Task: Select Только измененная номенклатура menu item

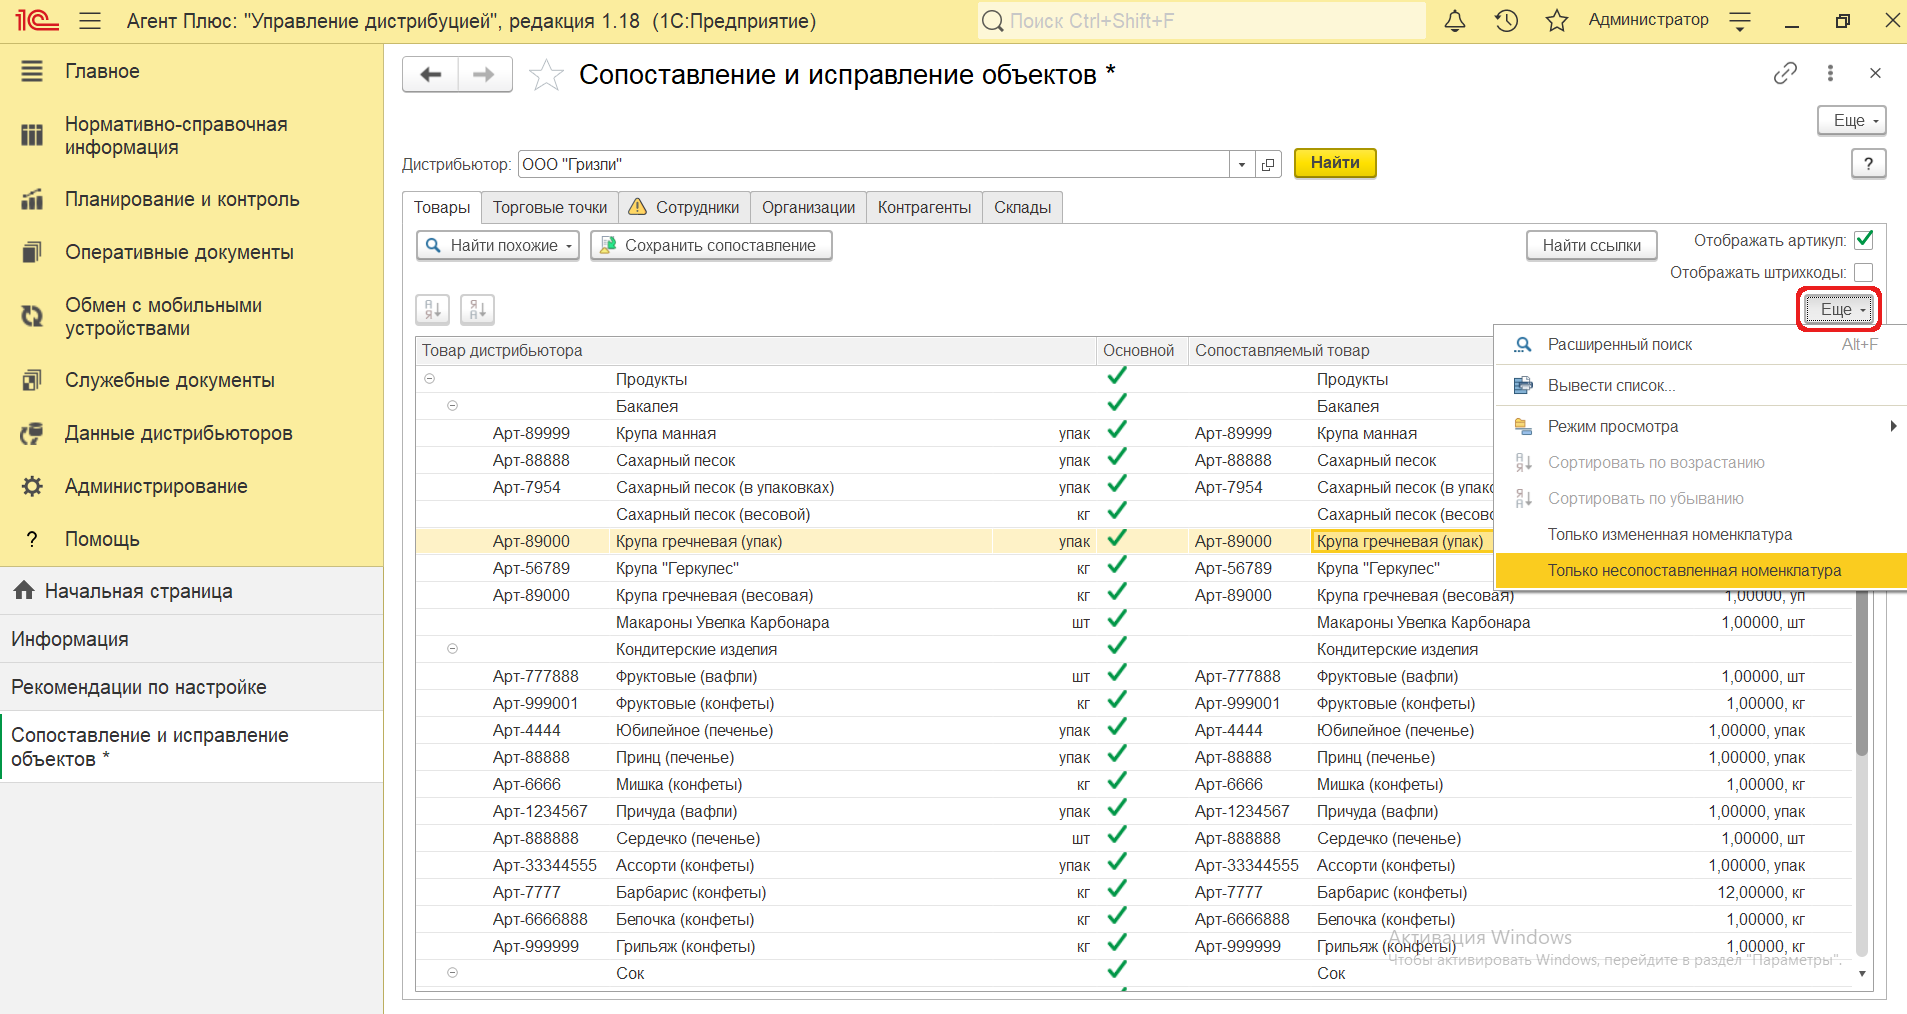Action: click(x=1701, y=535)
